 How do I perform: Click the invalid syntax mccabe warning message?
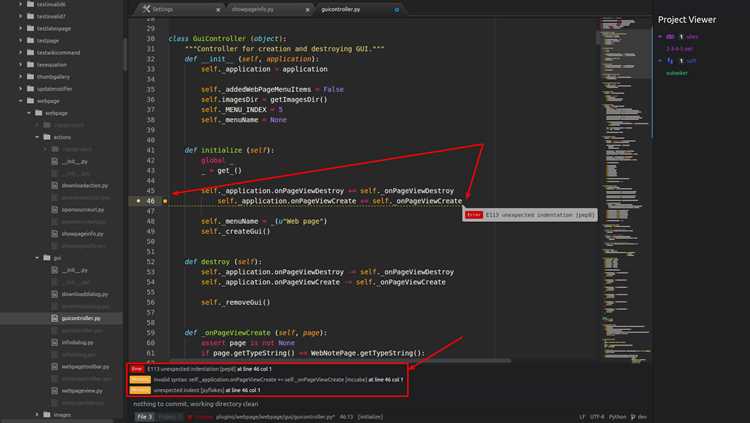click(278, 379)
